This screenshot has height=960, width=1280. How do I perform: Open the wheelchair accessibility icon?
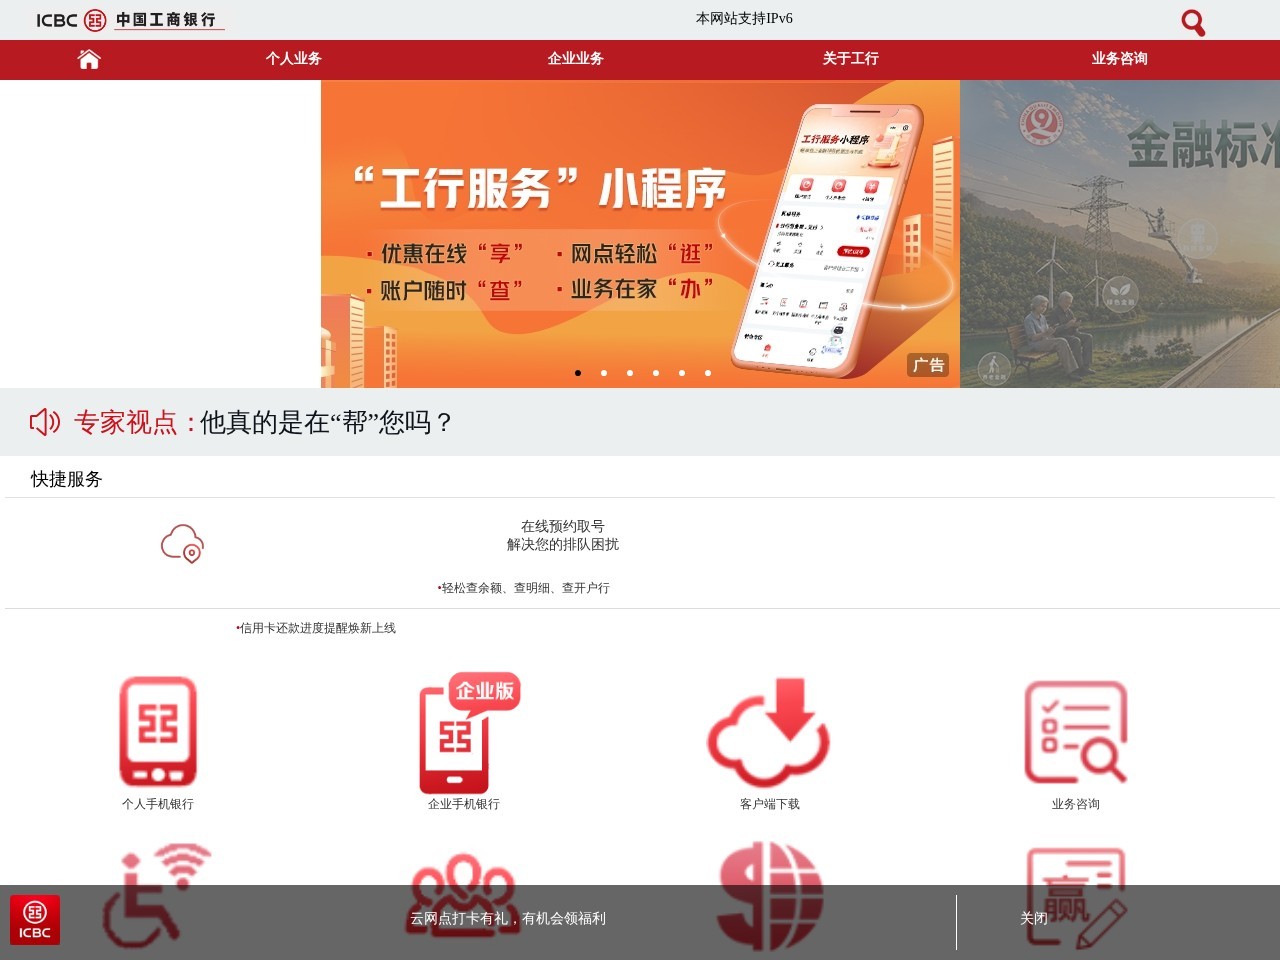158,897
